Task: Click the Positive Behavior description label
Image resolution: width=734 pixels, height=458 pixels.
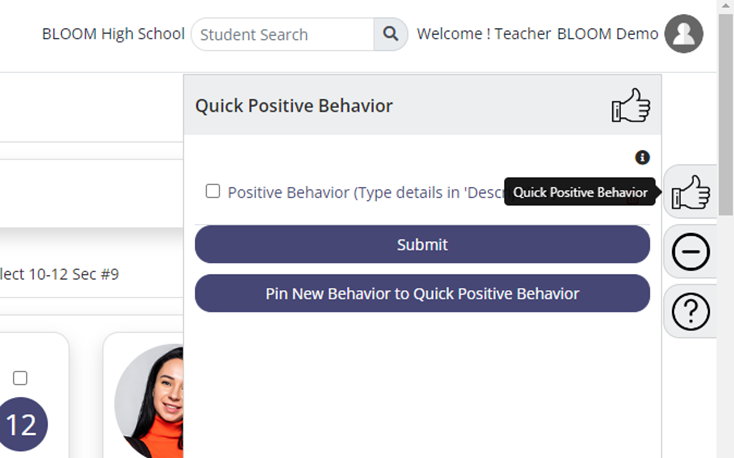Action: pos(366,192)
